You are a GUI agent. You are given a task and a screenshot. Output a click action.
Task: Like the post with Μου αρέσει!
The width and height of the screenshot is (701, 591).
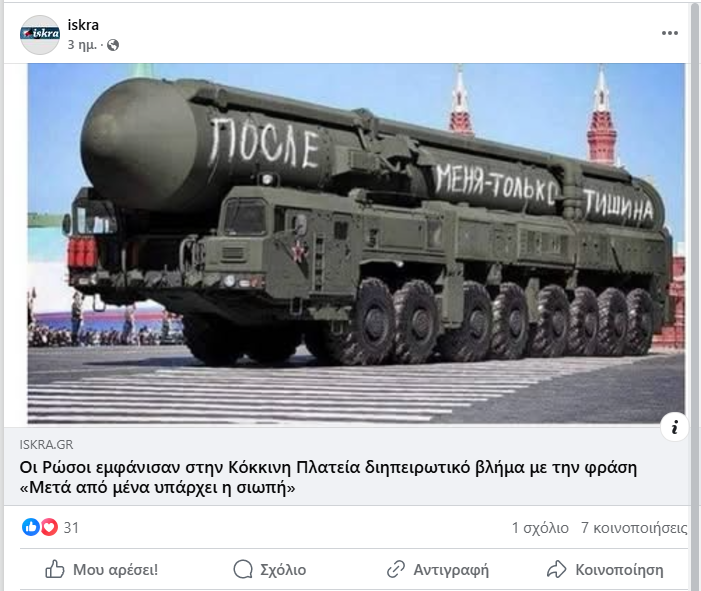point(101,570)
